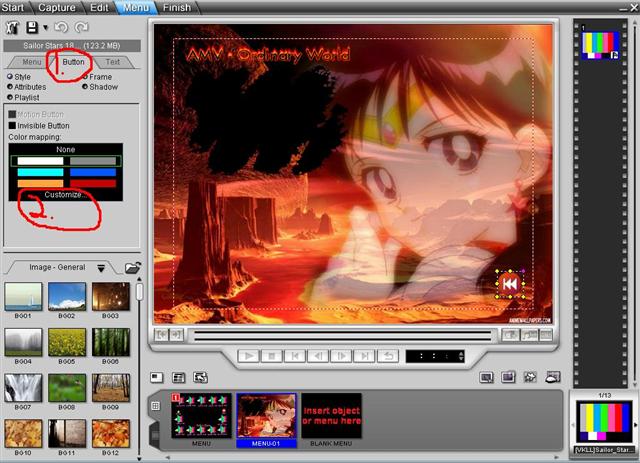Select the Attributes radio option
The image size is (640, 463).
[27, 87]
